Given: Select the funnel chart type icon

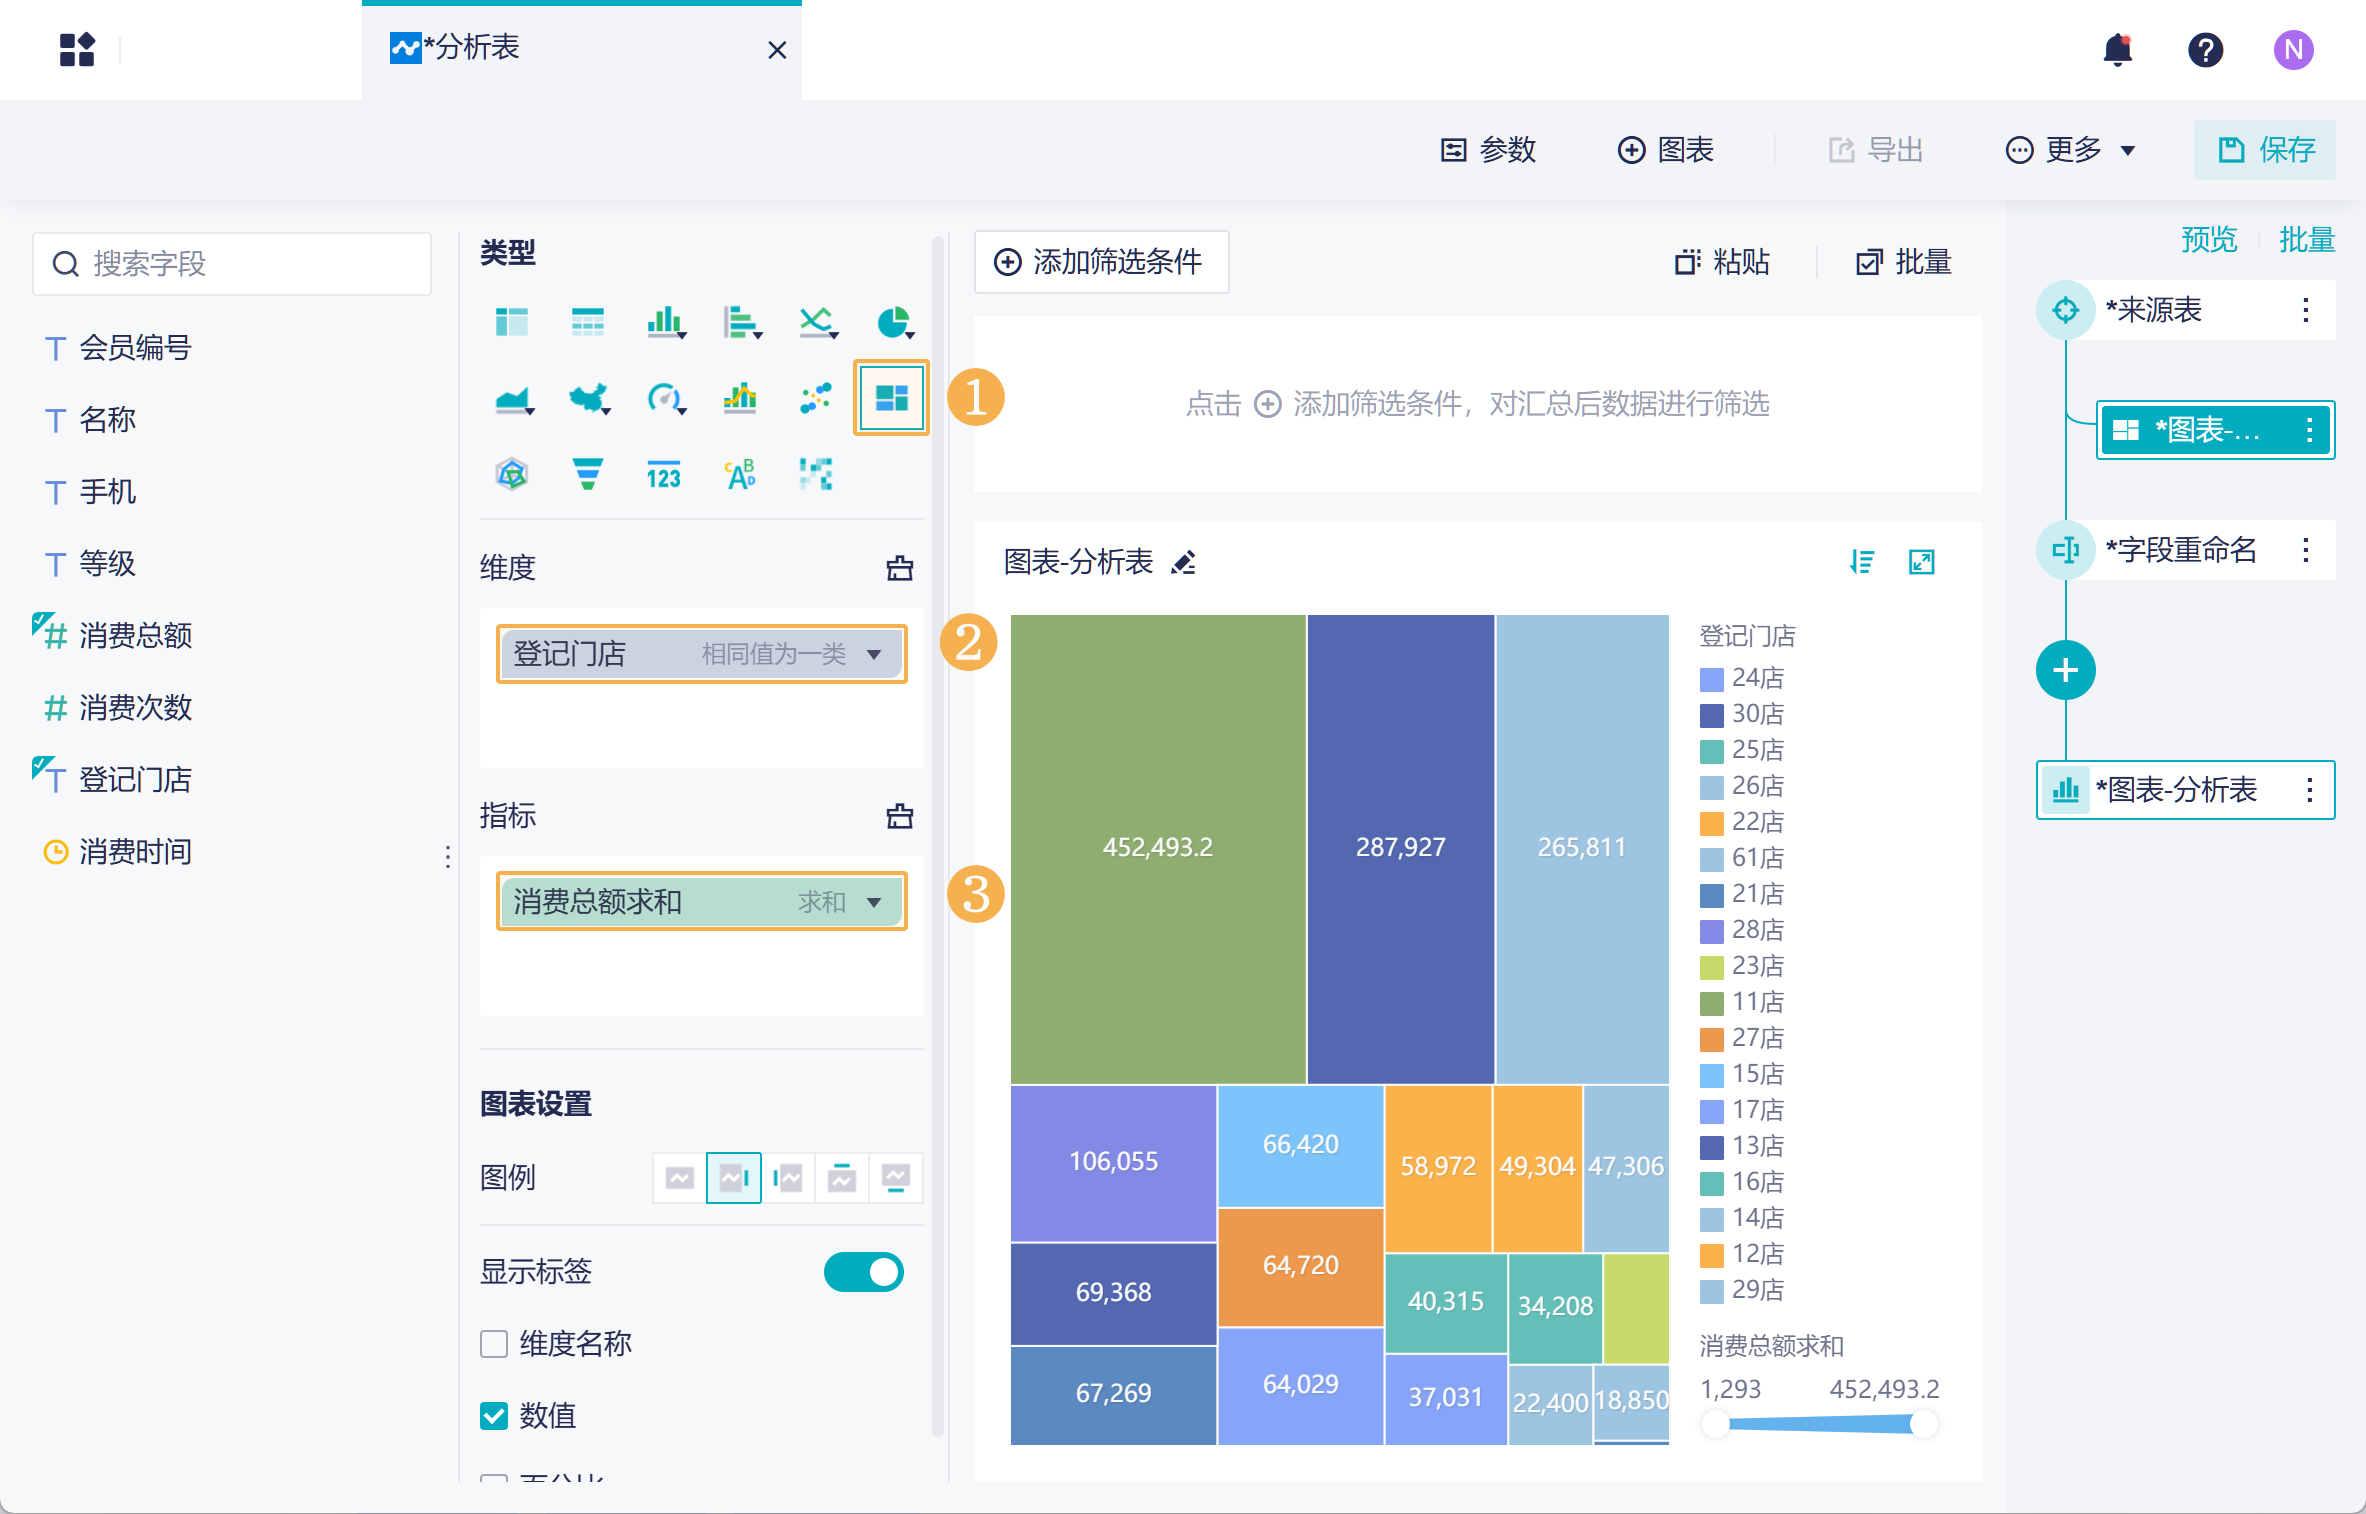Looking at the screenshot, I should (587, 474).
